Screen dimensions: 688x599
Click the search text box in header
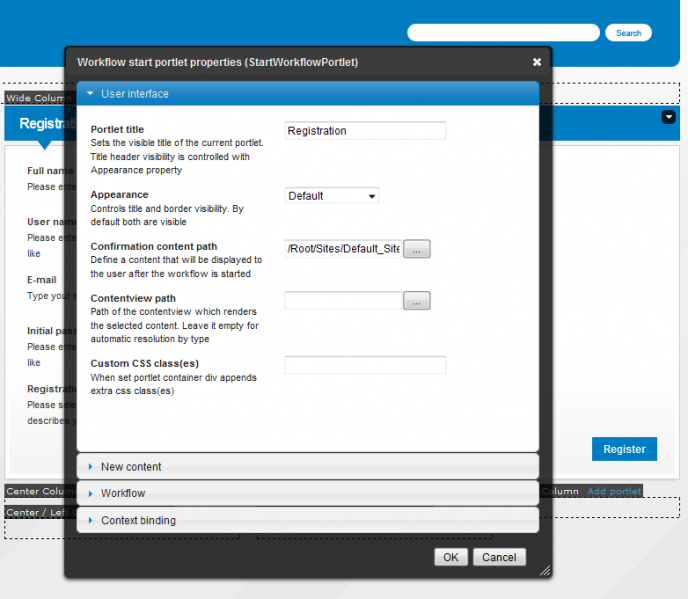pyautogui.click(x=503, y=33)
